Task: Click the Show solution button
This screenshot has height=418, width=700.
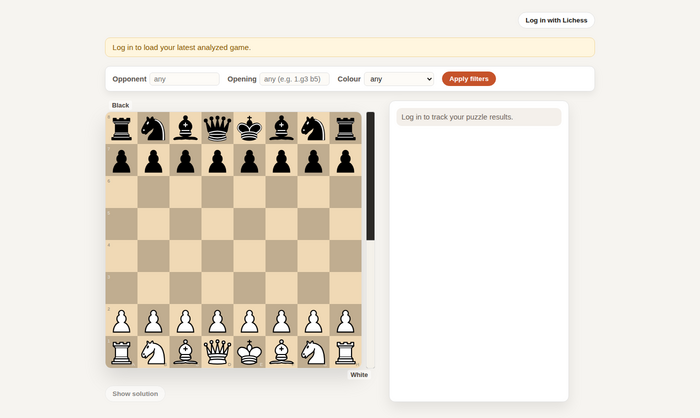Action: coord(135,393)
